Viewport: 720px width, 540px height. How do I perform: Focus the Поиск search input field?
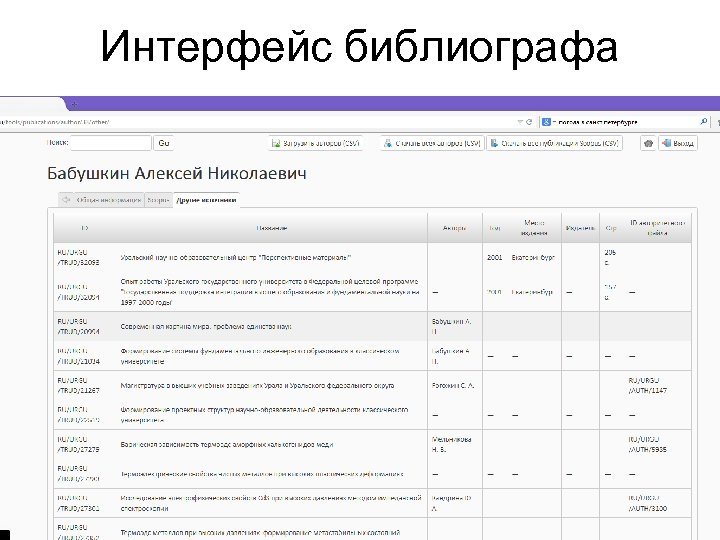(111, 143)
